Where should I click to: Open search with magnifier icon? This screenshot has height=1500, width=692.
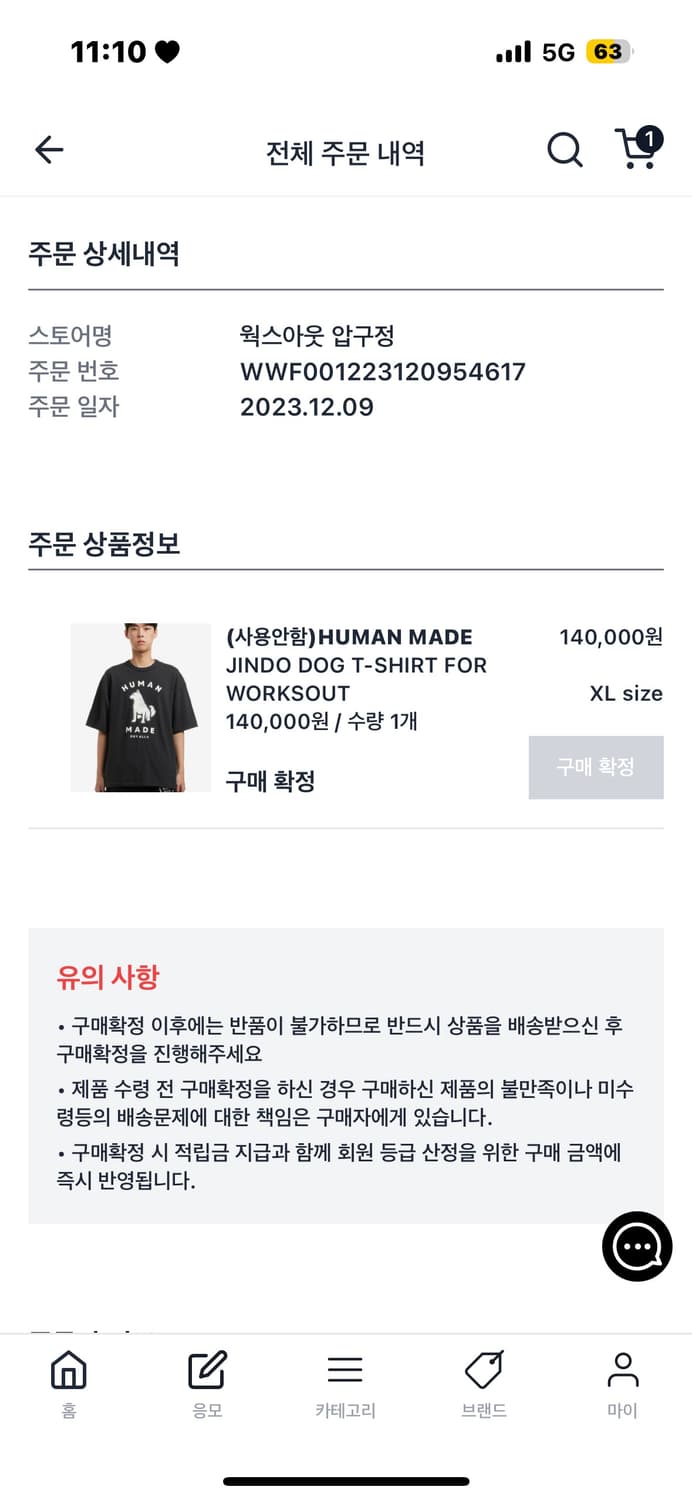pos(564,151)
